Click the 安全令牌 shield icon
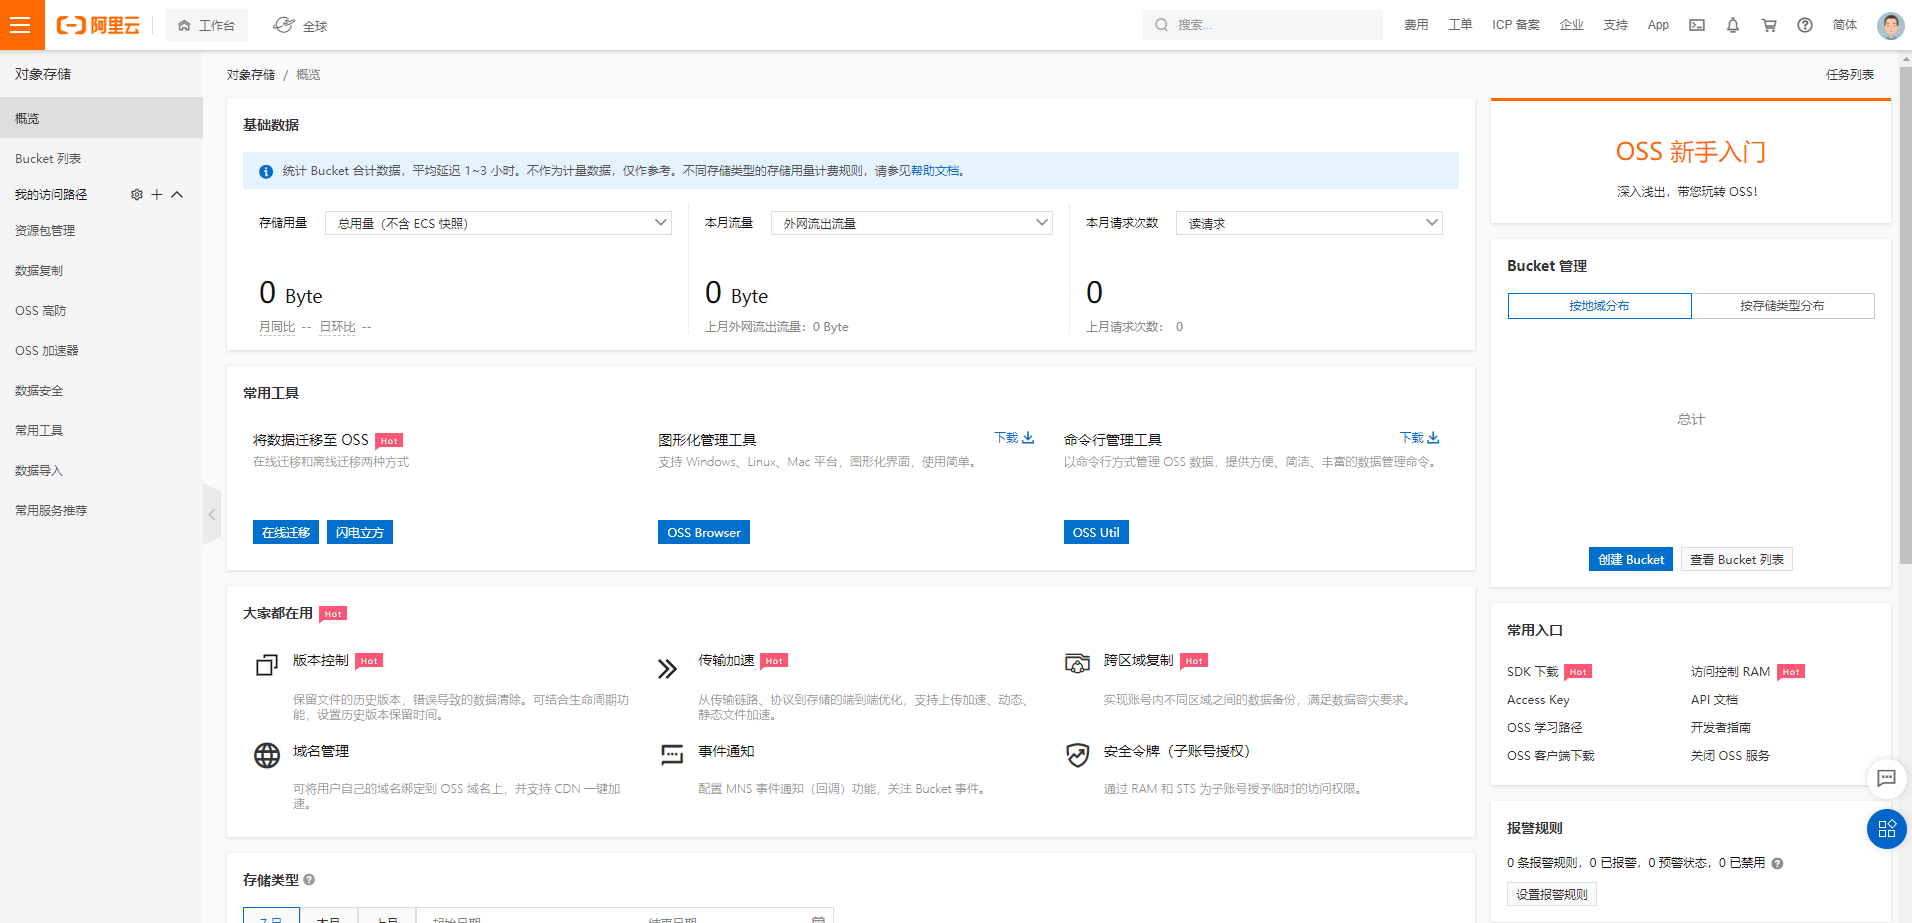Screen dimensions: 1912x923 [x=1077, y=755]
